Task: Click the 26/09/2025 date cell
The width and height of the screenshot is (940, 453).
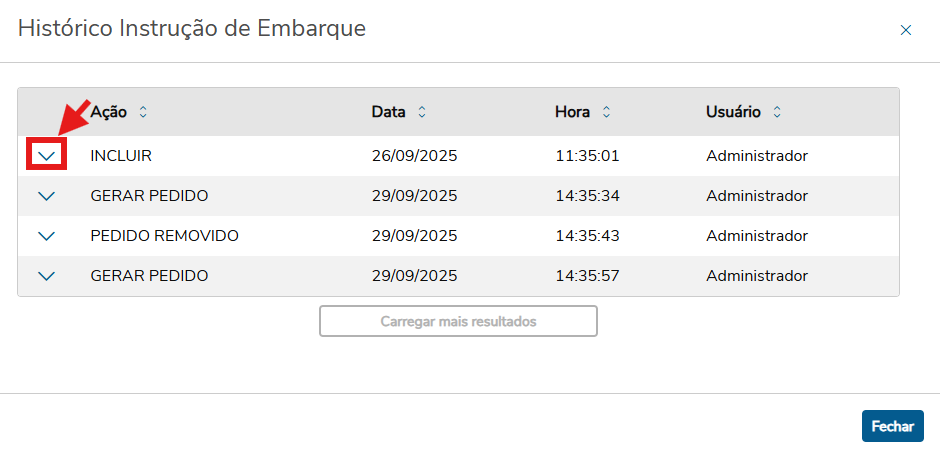Action: pos(414,156)
